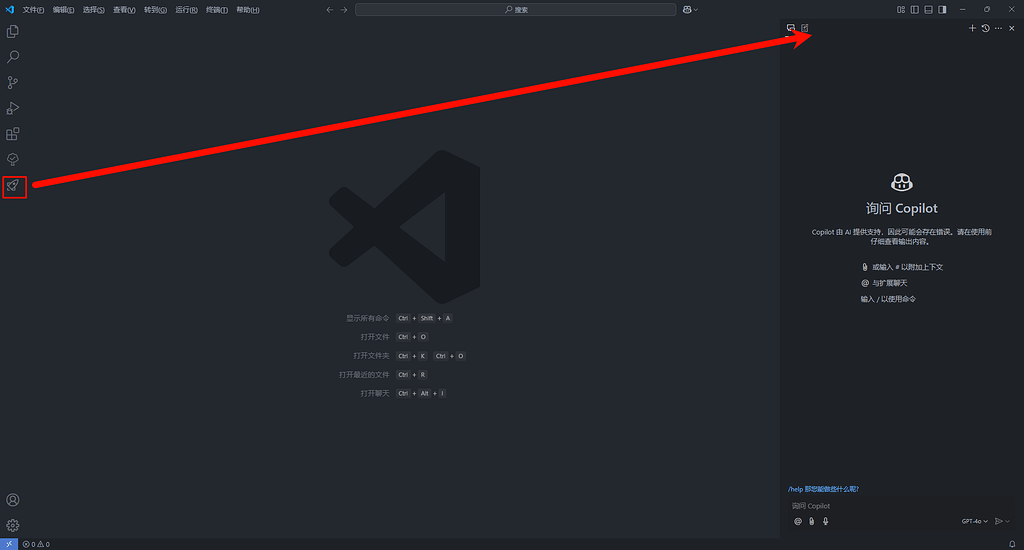
Task: Open the Extensions view
Action: click(x=12, y=134)
